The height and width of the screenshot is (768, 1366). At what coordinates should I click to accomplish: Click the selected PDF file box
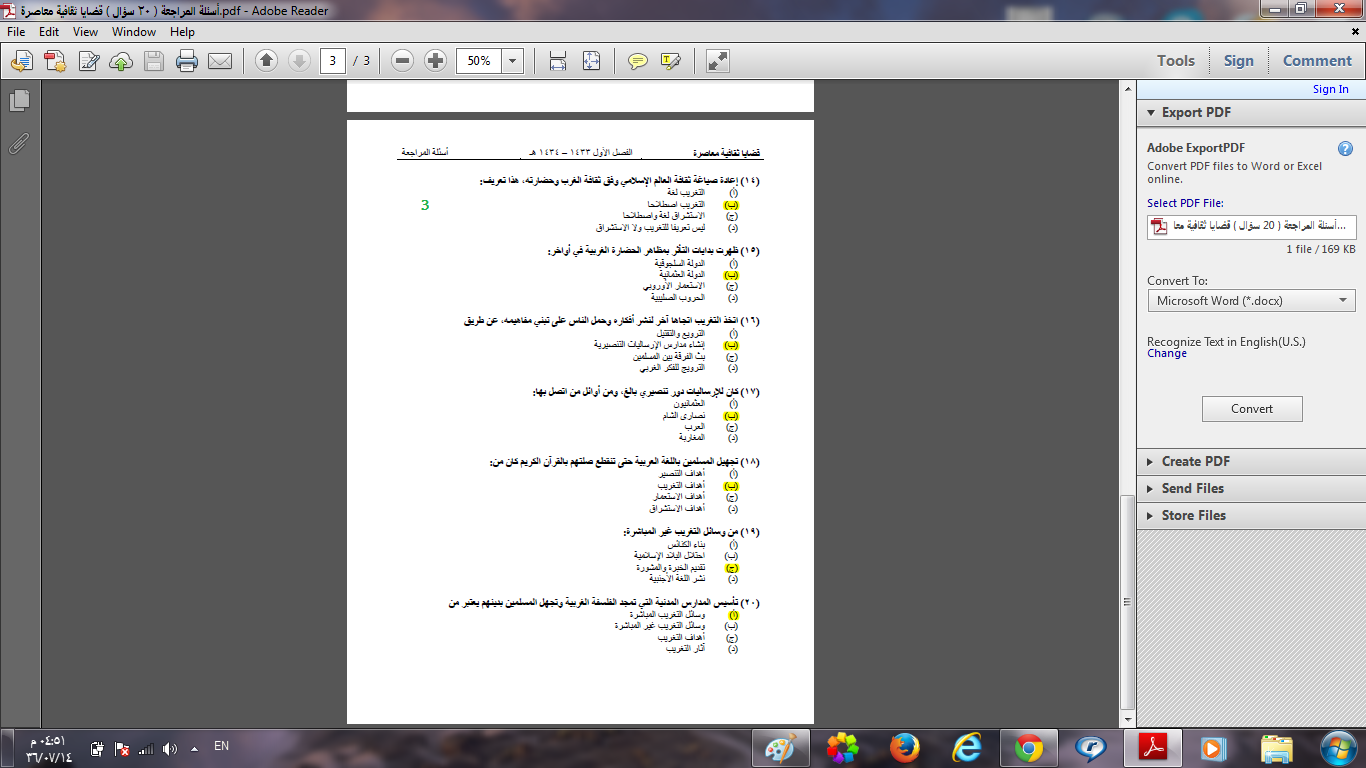click(1252, 226)
